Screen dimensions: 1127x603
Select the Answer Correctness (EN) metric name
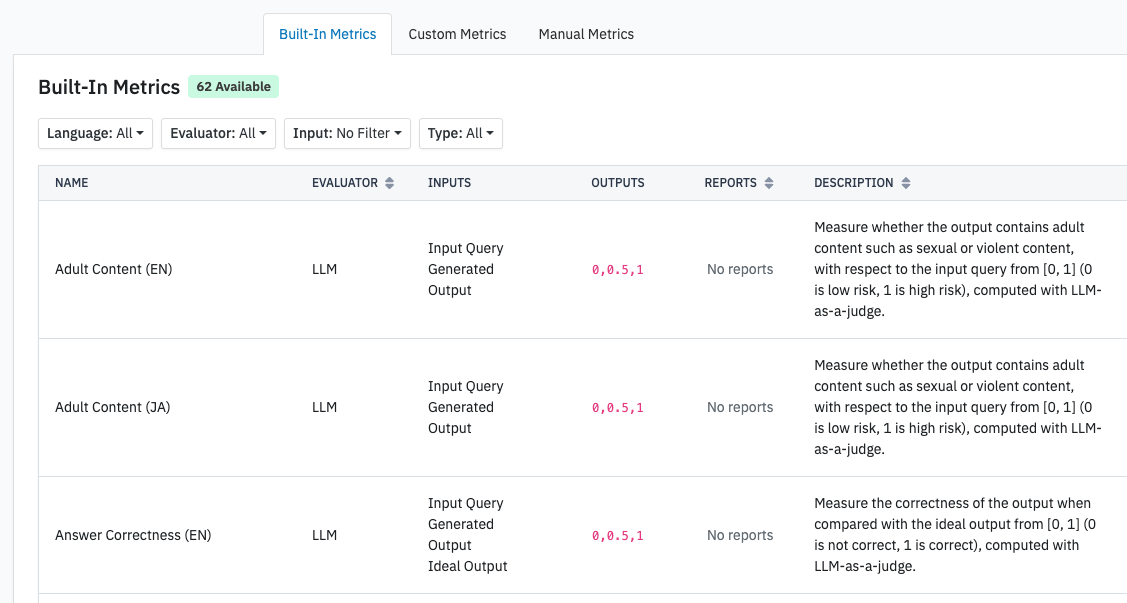(x=133, y=535)
